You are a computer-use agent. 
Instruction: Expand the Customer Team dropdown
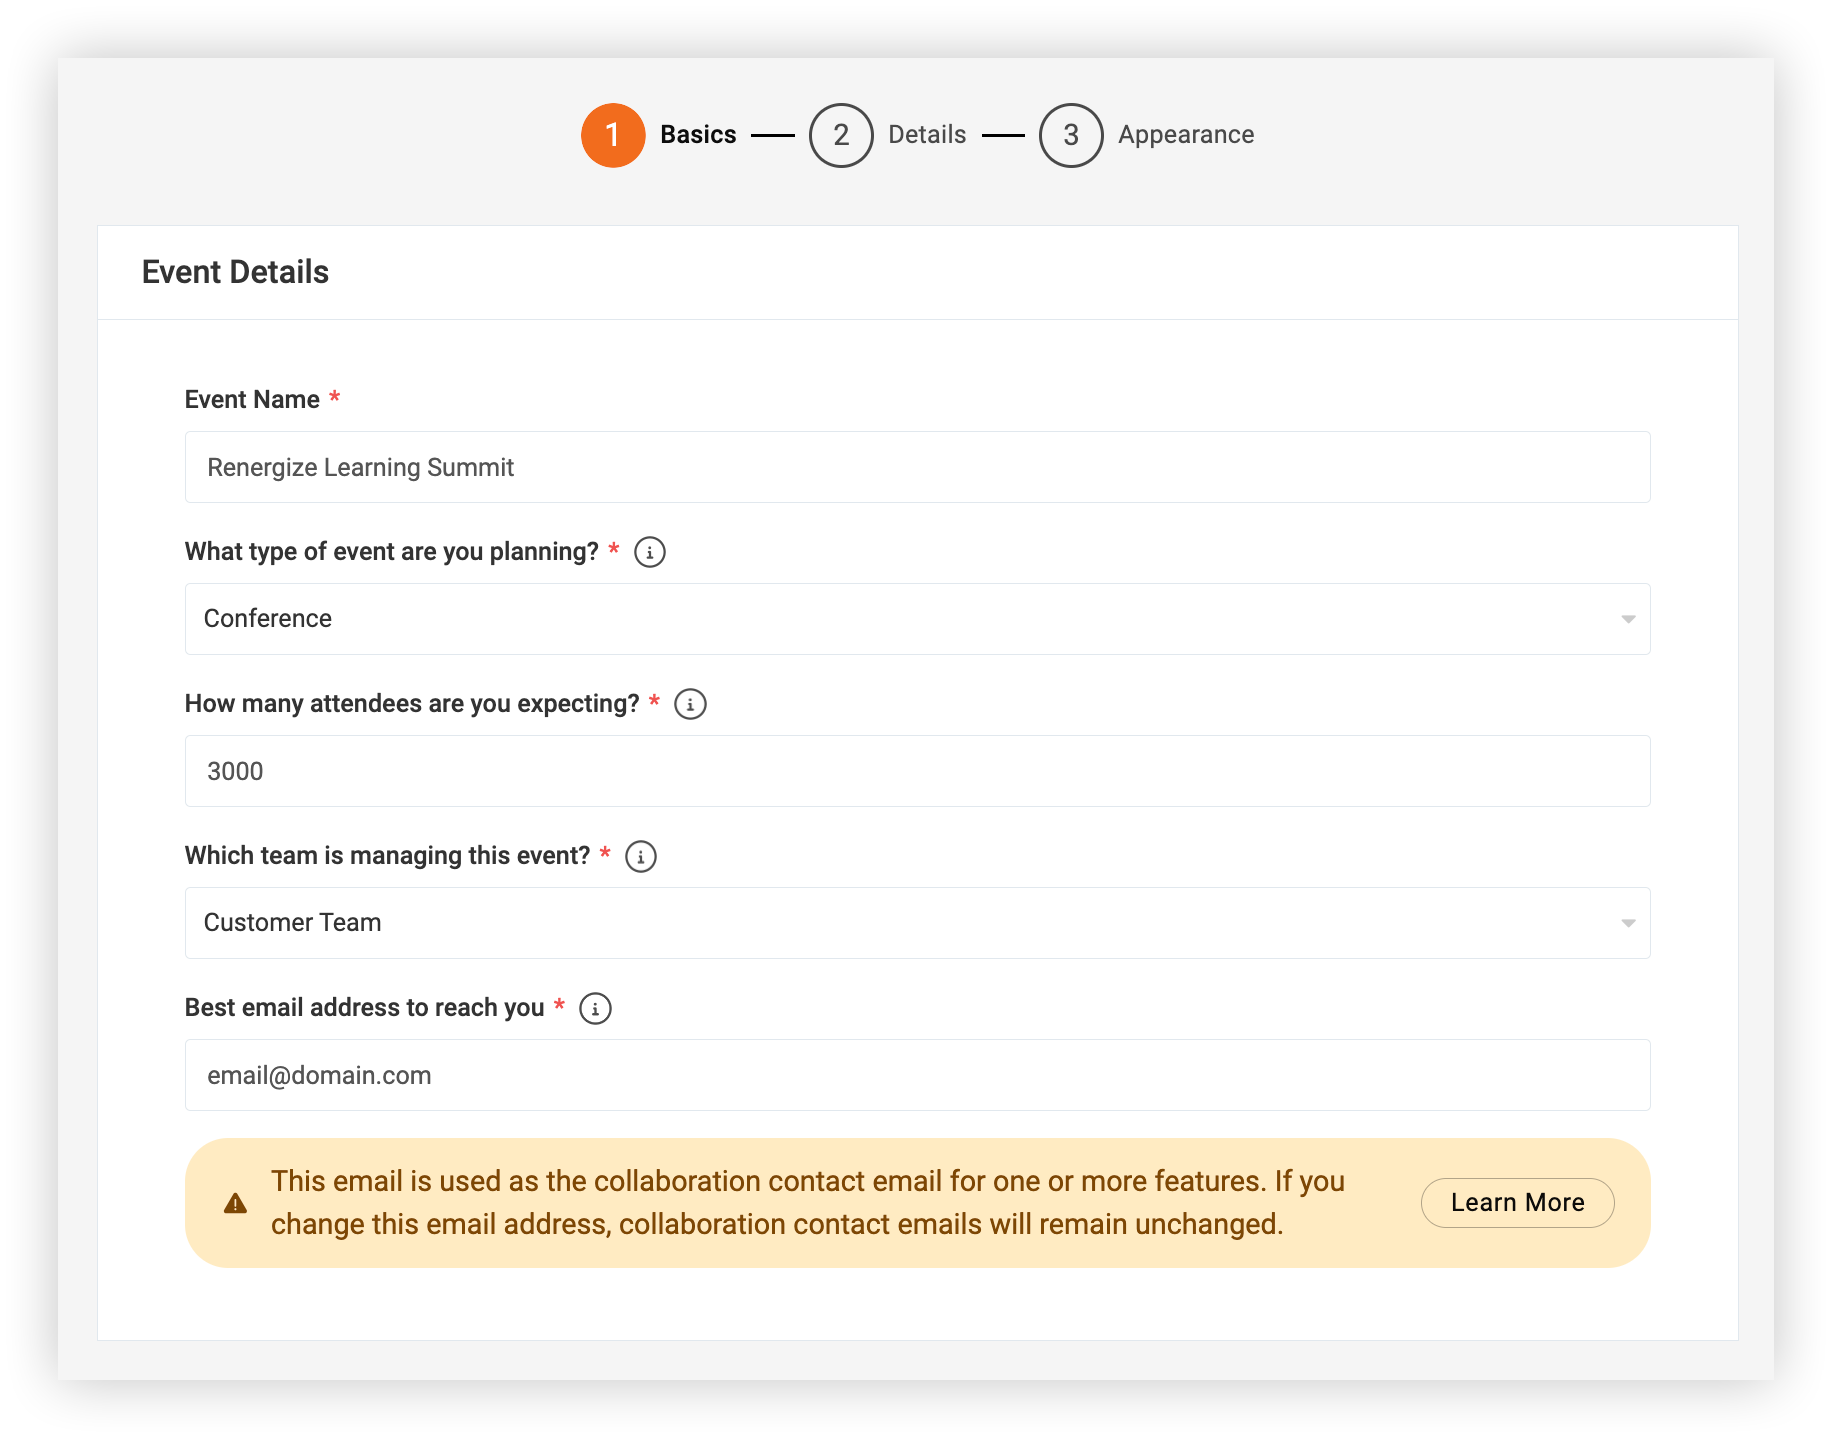pyautogui.click(x=917, y=923)
